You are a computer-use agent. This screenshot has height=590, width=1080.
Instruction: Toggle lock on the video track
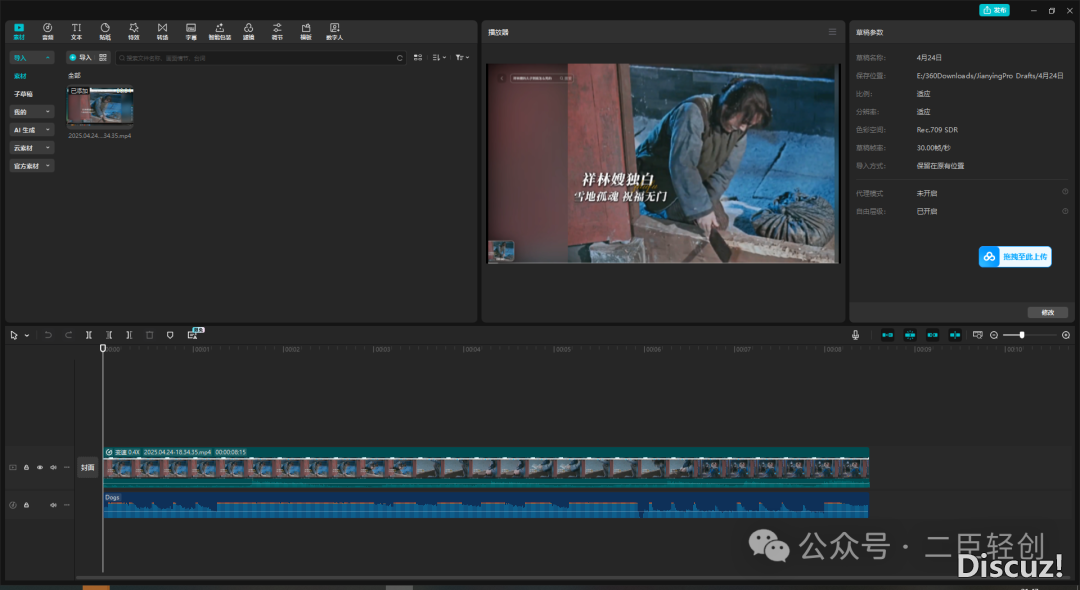(x=26, y=467)
